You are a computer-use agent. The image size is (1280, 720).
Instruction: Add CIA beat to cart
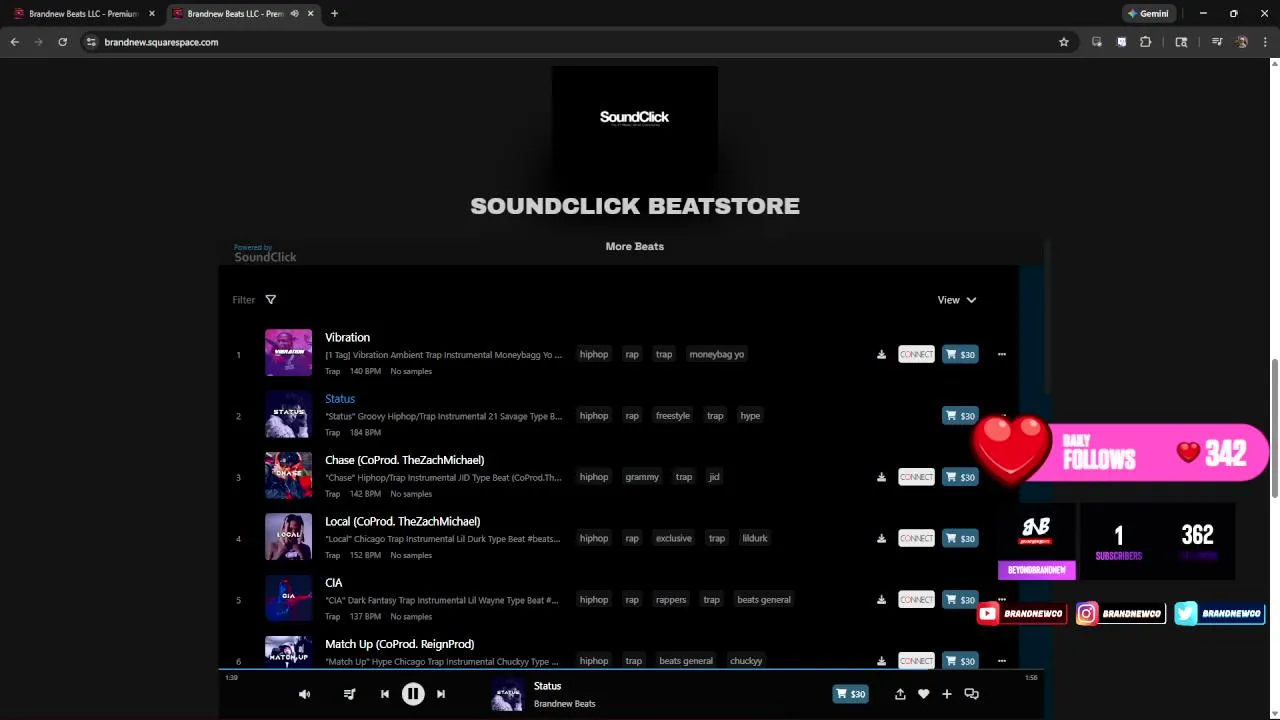[960, 600]
